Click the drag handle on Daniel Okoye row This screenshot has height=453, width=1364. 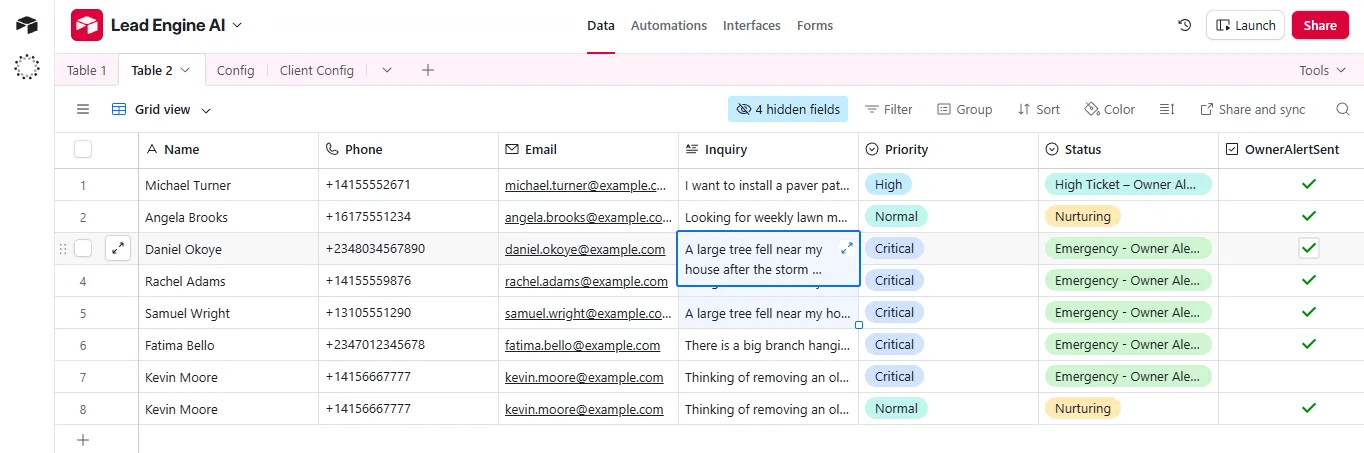(x=64, y=248)
